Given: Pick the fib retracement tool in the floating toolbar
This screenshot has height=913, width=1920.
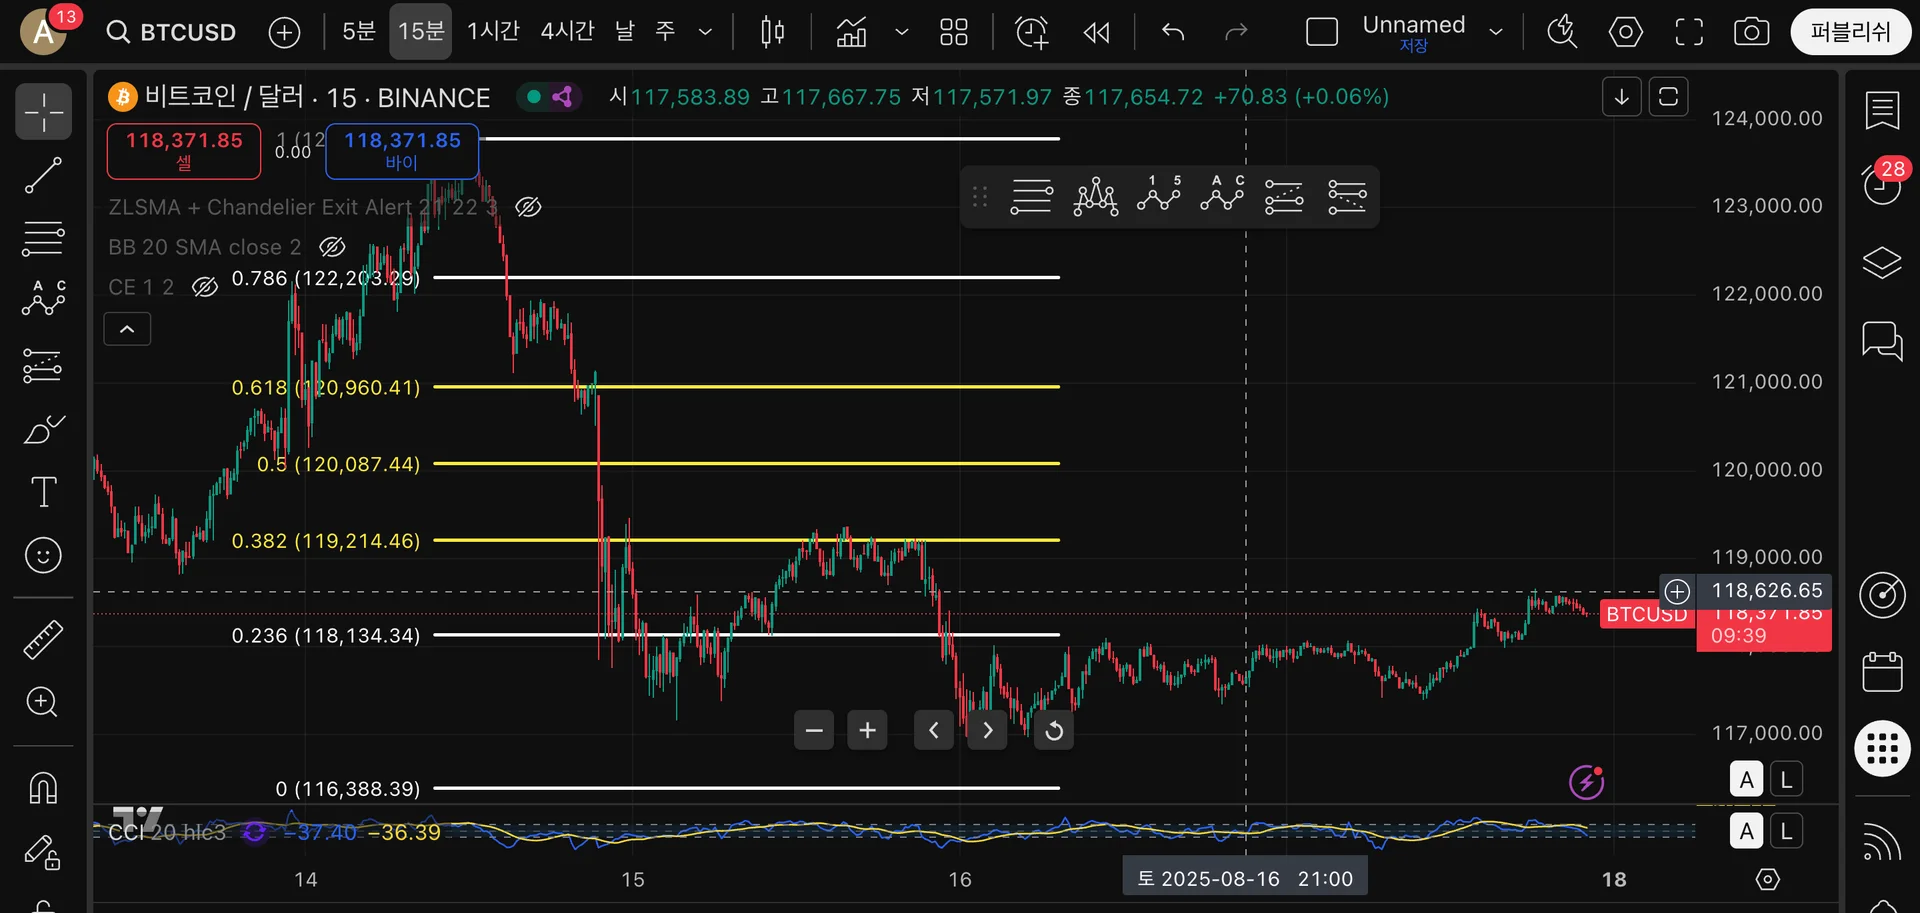Looking at the screenshot, I should (1031, 197).
